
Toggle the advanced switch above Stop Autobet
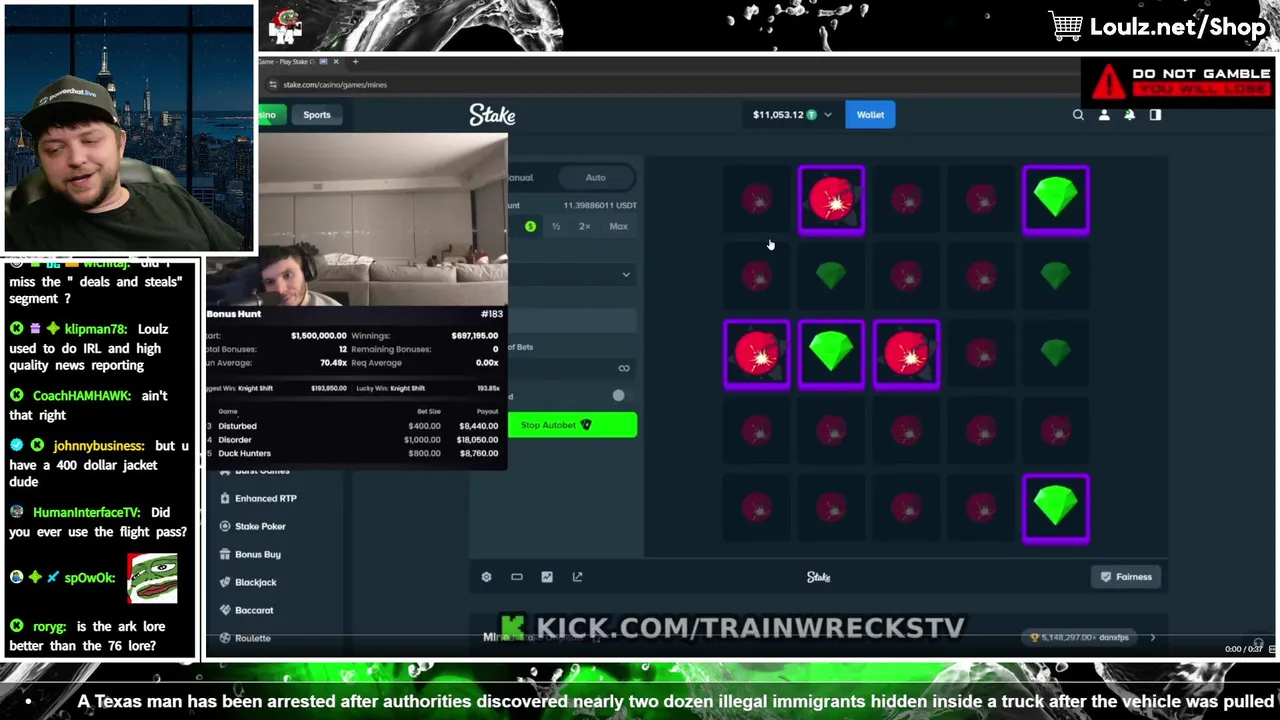(618, 396)
